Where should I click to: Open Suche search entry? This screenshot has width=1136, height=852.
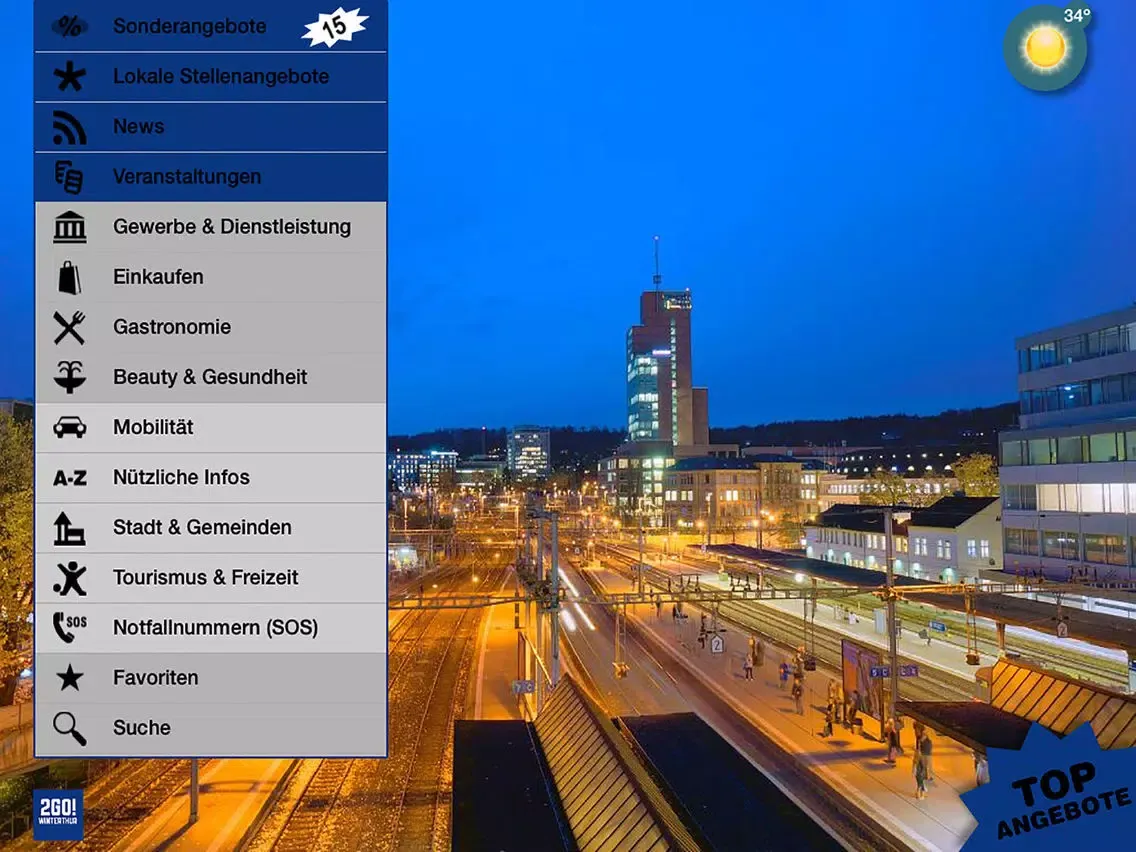(211, 728)
